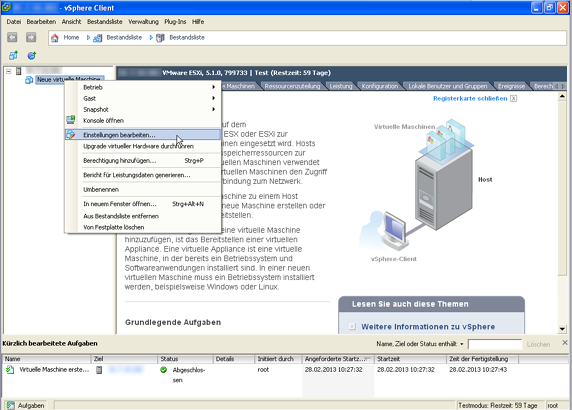Click the X icon next to Registerkarte schließen
The image size is (572, 410).
pyautogui.click(x=513, y=98)
